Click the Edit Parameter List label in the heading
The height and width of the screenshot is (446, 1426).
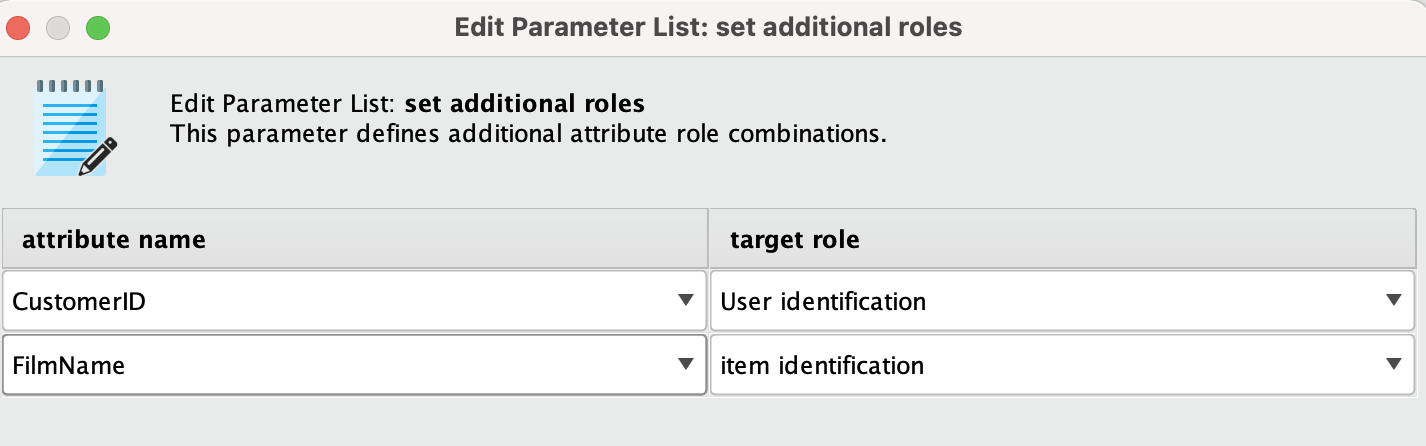point(286,104)
